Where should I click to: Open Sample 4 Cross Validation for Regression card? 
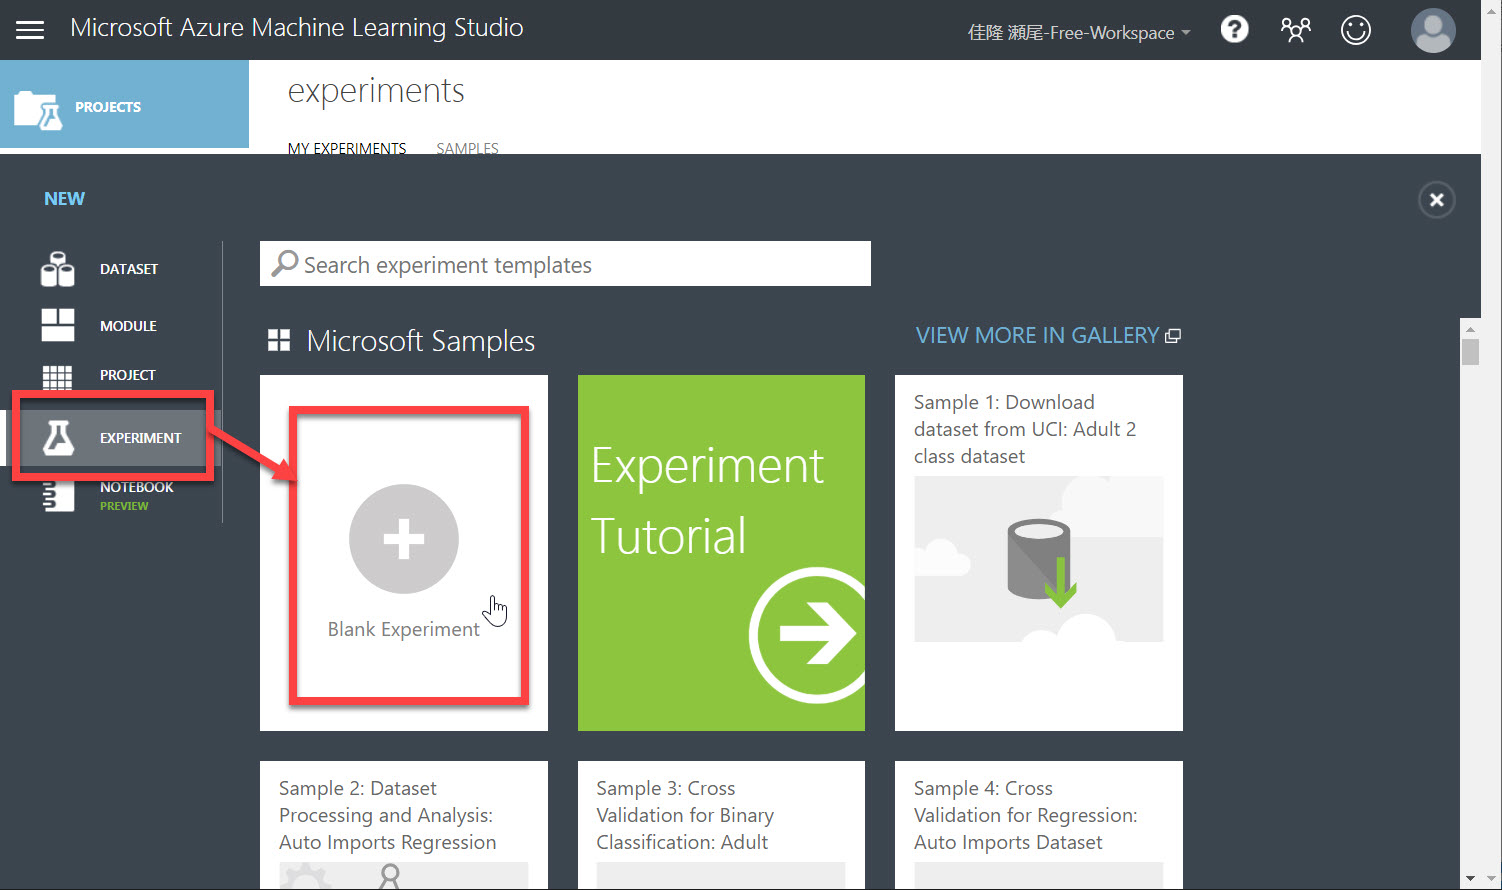point(1039,825)
